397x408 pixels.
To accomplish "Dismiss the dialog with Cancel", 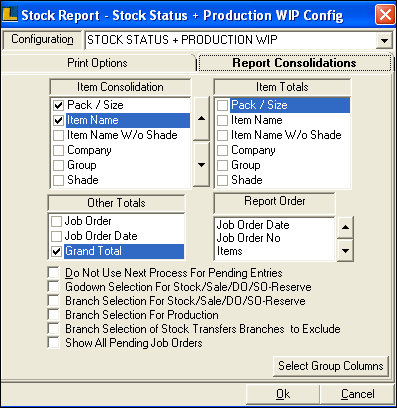I will click(358, 394).
